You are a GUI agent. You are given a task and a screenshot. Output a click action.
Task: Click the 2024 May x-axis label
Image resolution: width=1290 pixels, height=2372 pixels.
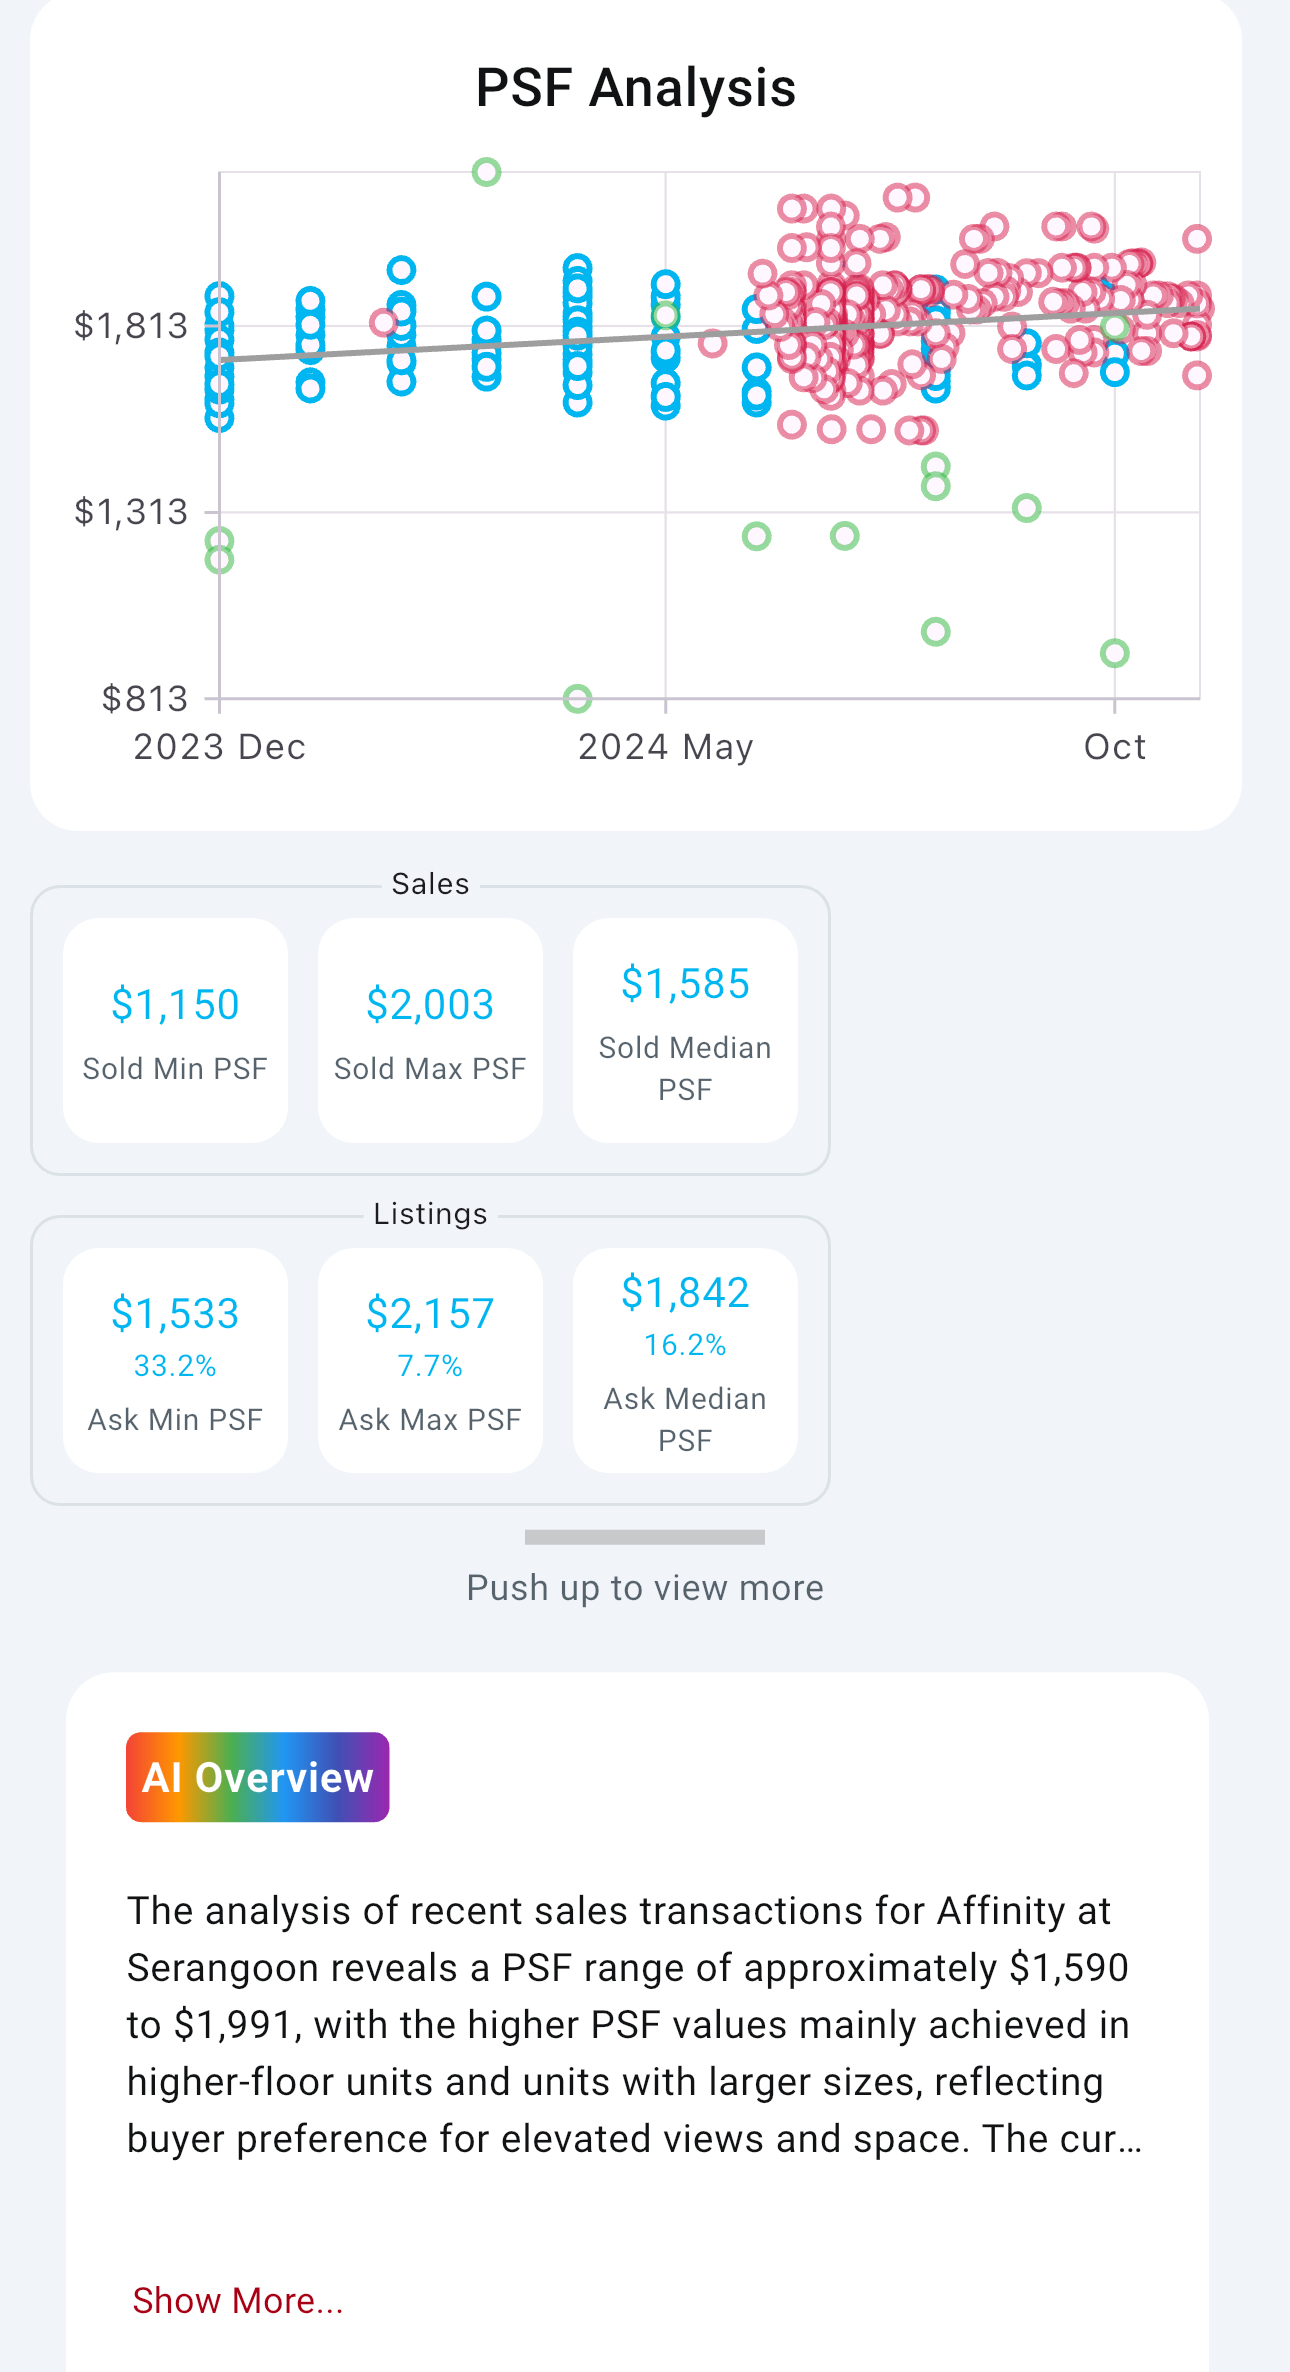665,747
